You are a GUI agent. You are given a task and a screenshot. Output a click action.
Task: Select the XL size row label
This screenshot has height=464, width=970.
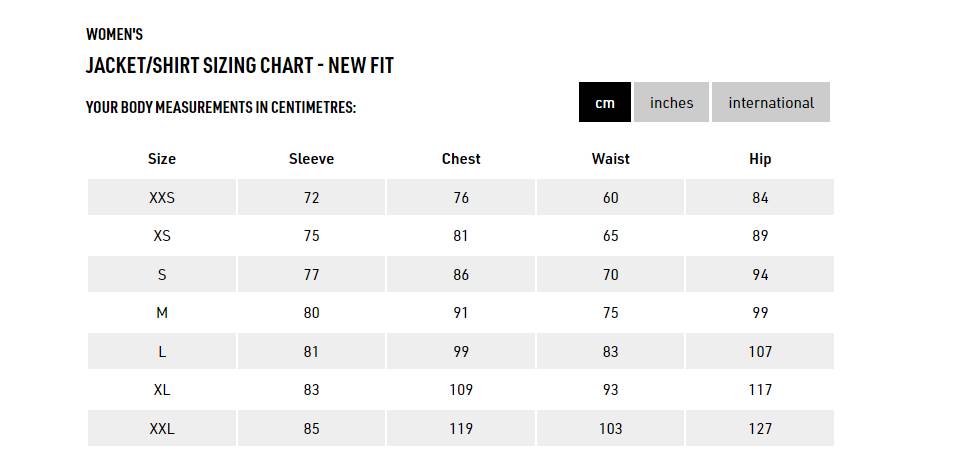pyautogui.click(x=161, y=390)
